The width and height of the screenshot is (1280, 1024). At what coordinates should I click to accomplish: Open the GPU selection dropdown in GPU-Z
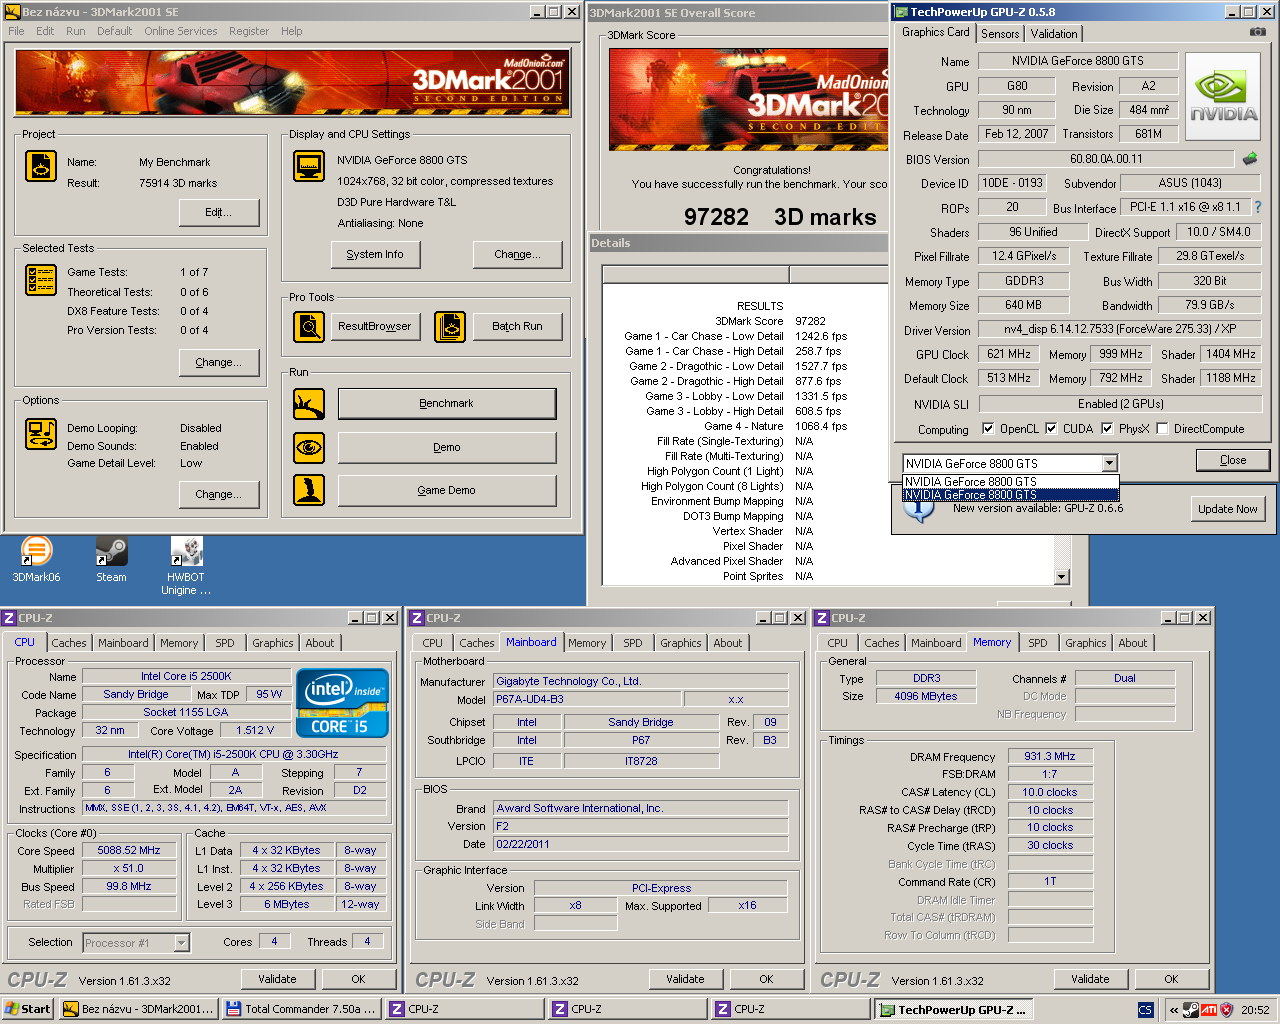pos(1109,463)
